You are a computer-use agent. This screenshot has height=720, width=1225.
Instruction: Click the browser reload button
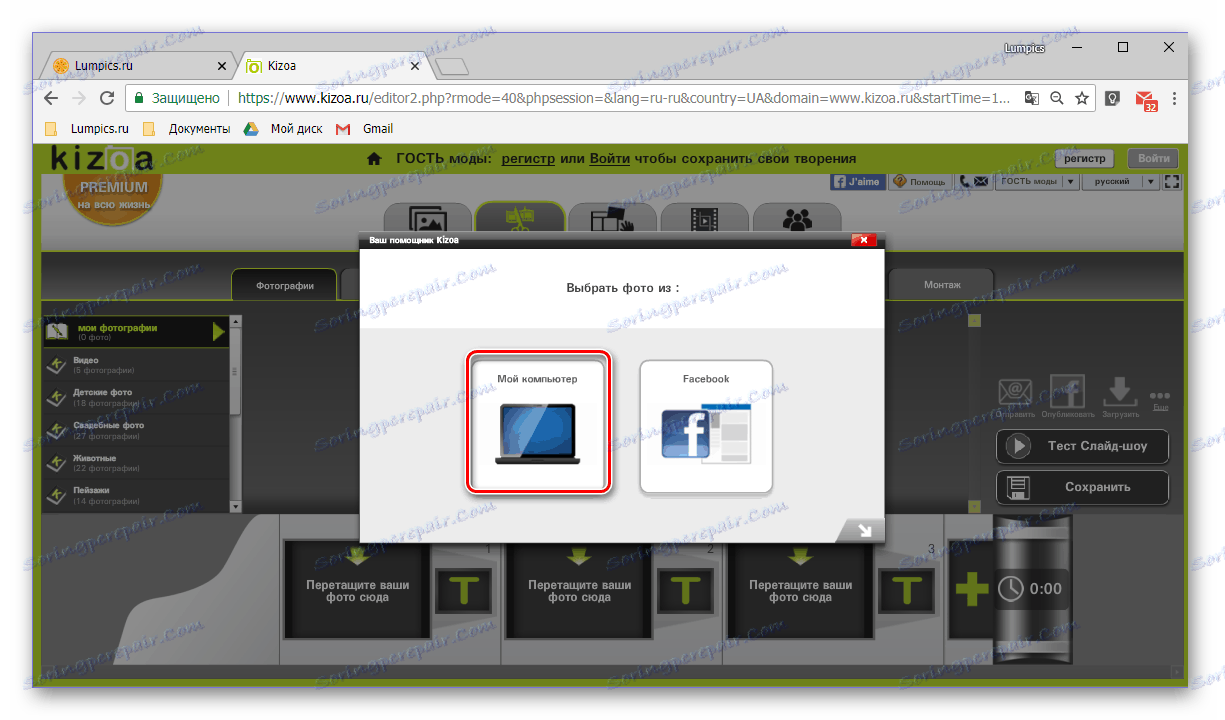[107, 98]
